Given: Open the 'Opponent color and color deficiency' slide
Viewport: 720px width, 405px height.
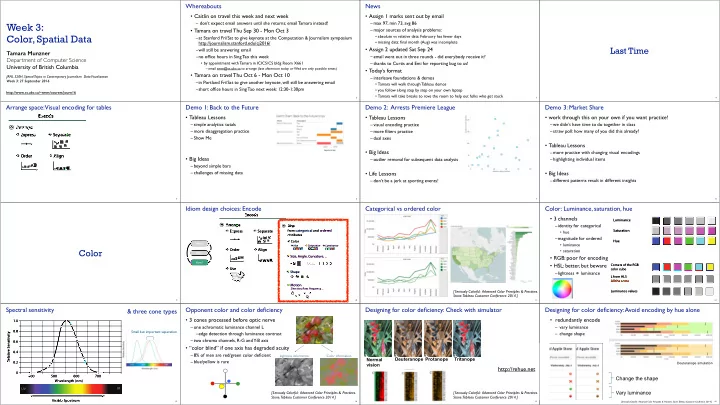Looking at the screenshot, I should coord(270,354).
